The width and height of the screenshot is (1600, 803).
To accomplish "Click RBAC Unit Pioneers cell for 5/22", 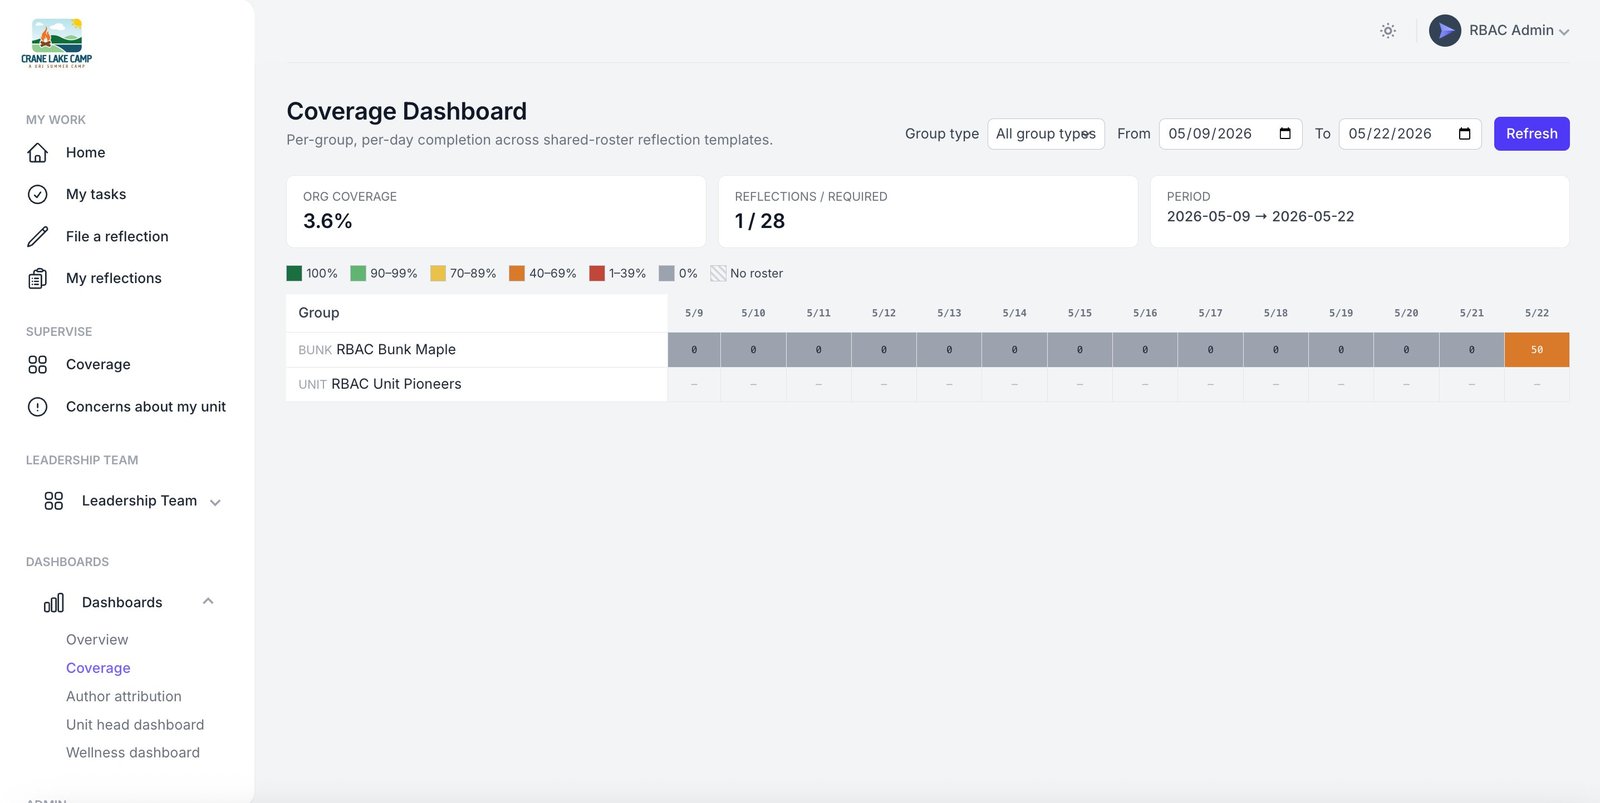I will (x=1537, y=384).
